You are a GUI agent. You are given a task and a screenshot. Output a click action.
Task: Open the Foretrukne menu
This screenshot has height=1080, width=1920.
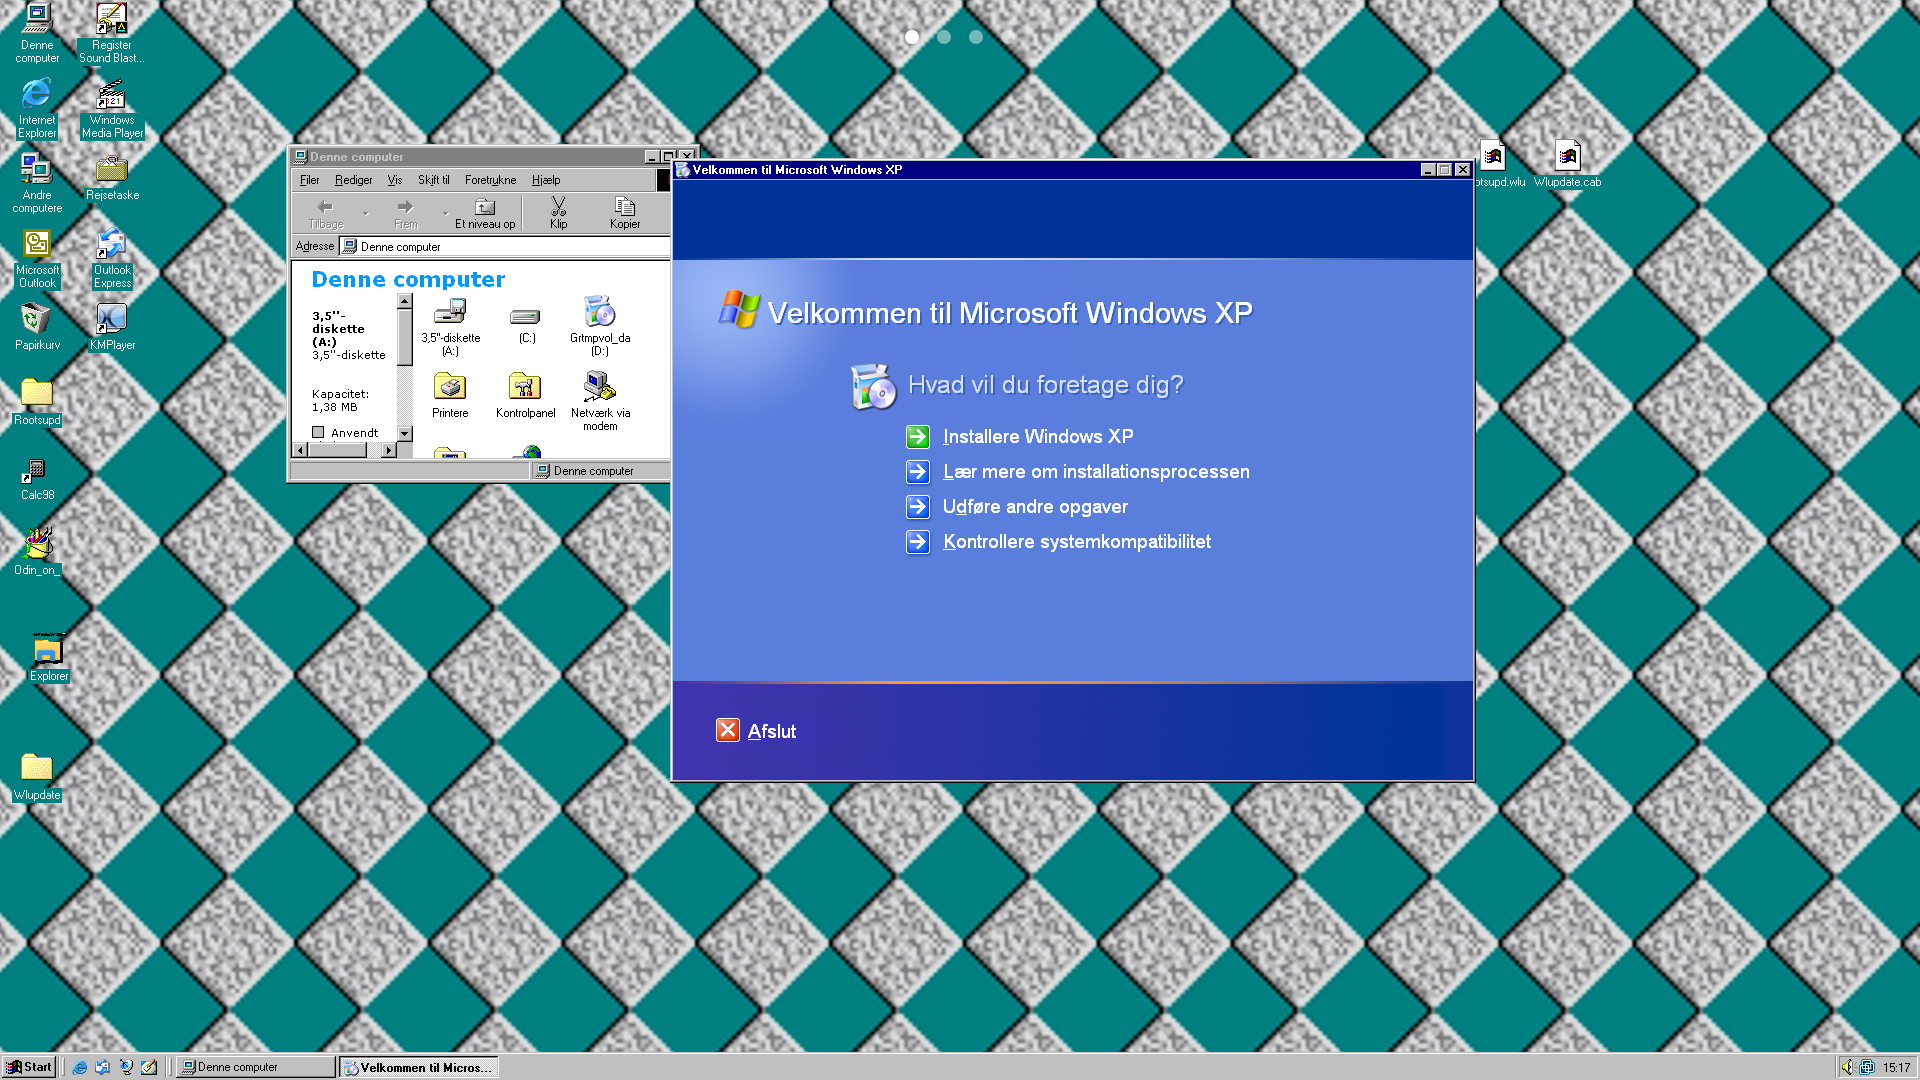coord(490,180)
